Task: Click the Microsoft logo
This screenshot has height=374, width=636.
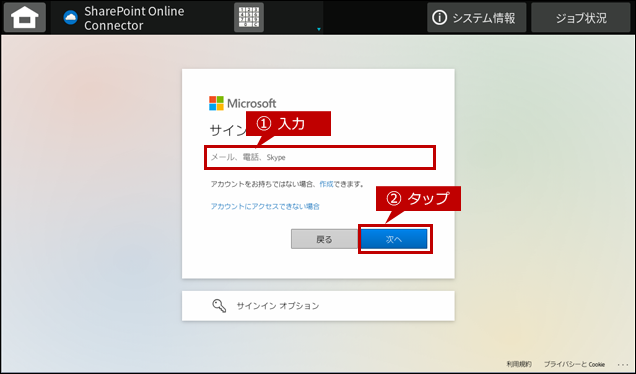Action: click(242, 103)
